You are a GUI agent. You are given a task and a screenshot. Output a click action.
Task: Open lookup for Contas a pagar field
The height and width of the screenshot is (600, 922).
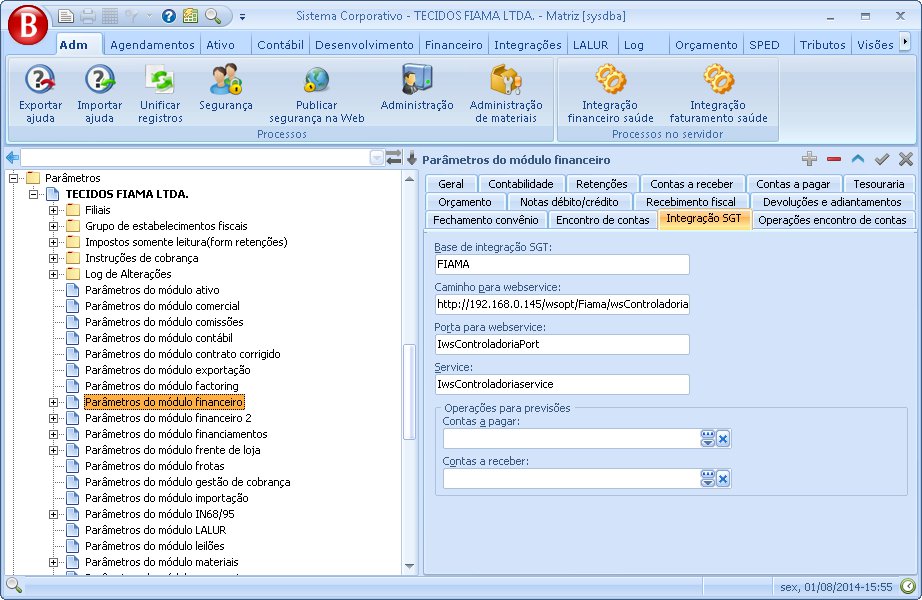tap(707, 439)
